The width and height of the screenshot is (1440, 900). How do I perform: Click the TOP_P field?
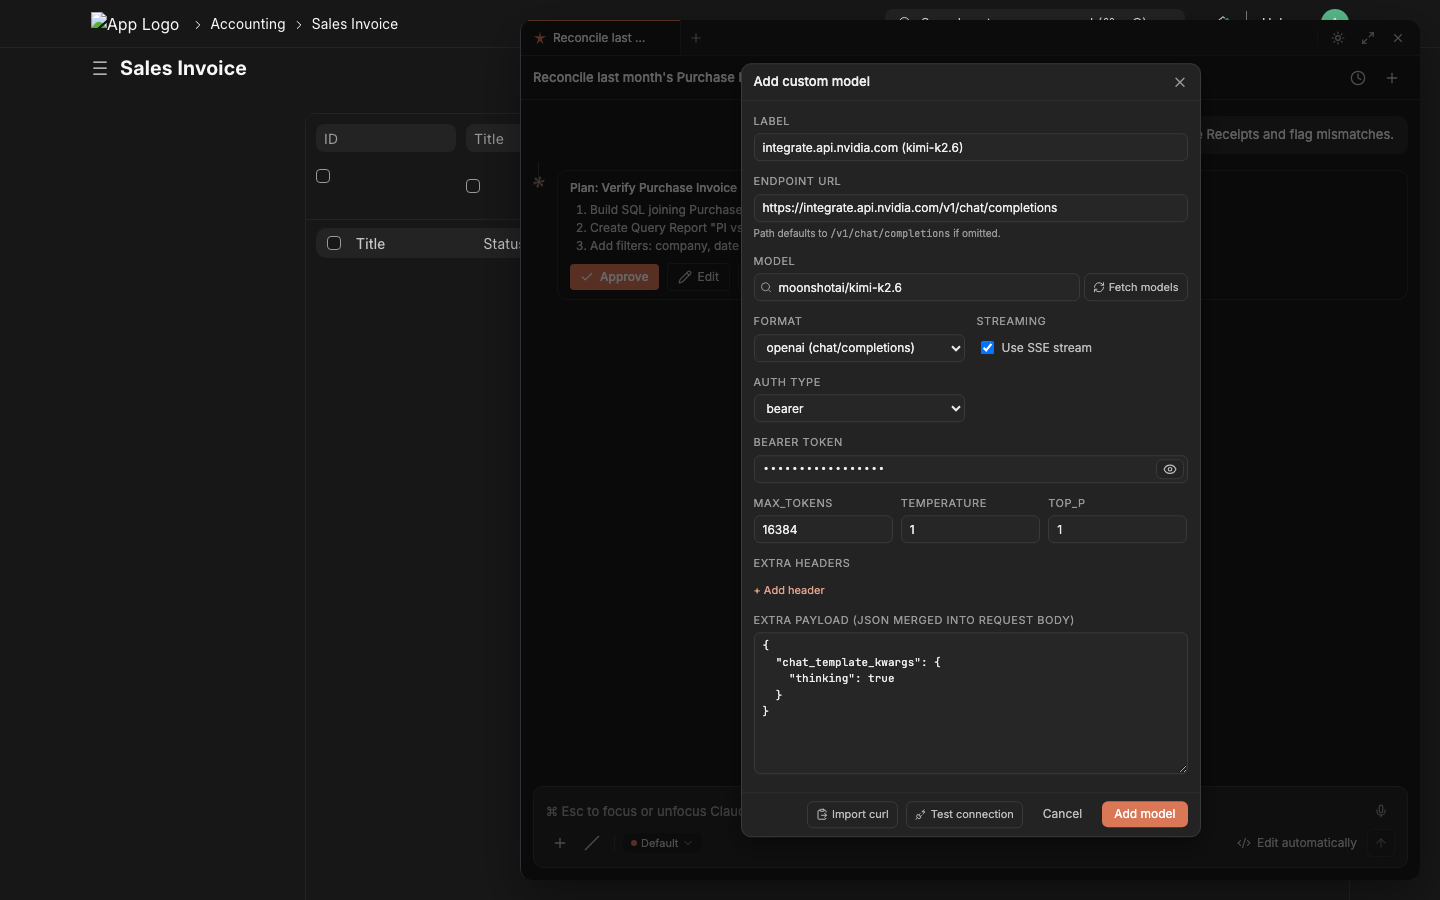[1117, 530]
